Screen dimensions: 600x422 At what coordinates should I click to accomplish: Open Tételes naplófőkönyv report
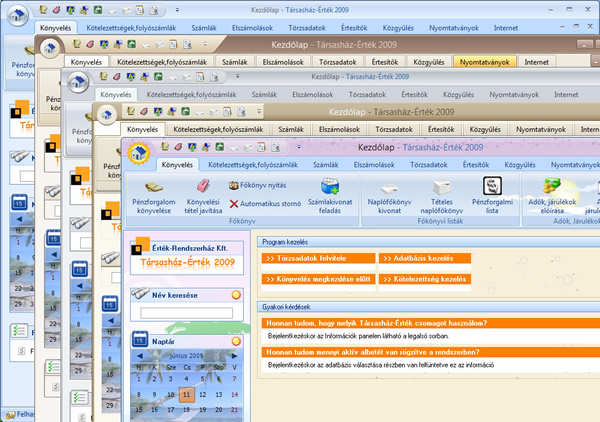442,197
